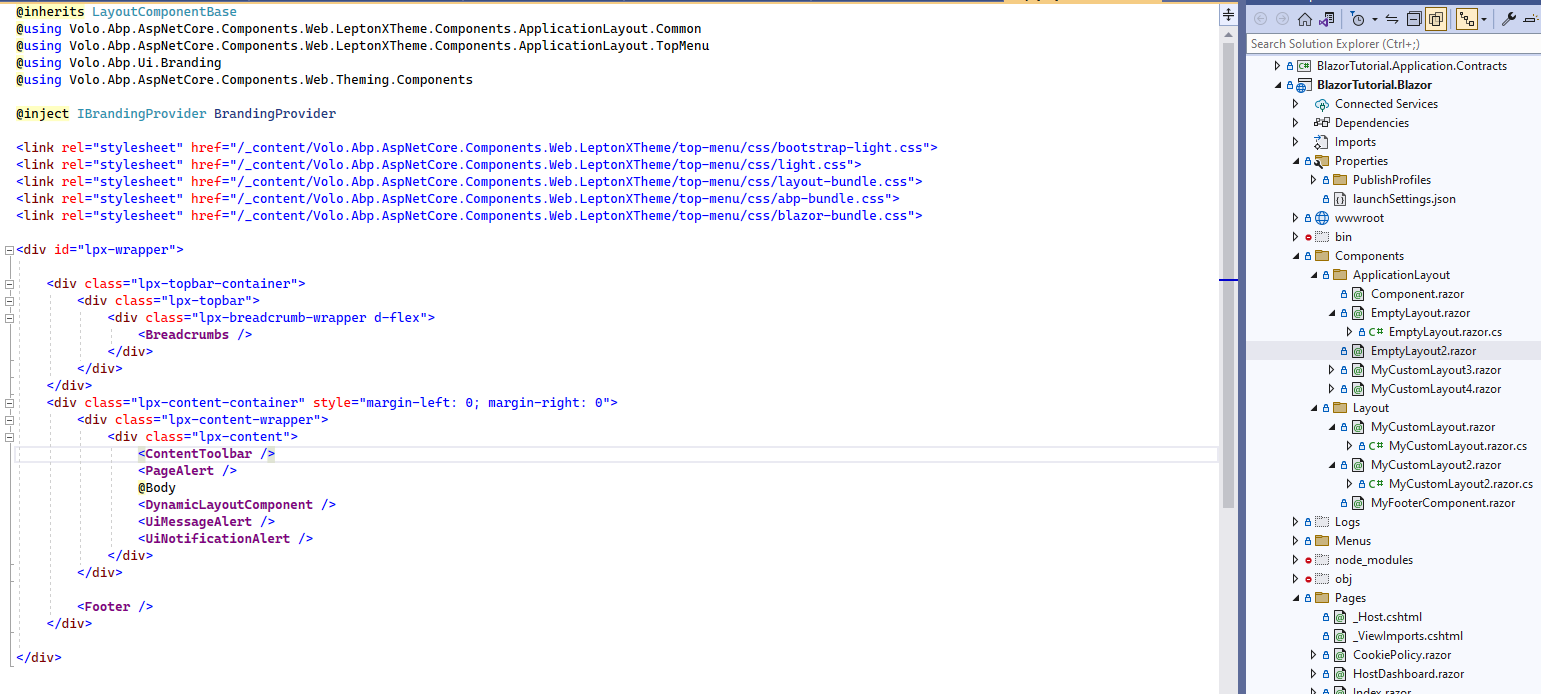Collapse the lpx-content-container div outlining box
Screen dimensions: 1541x694
click(9, 403)
